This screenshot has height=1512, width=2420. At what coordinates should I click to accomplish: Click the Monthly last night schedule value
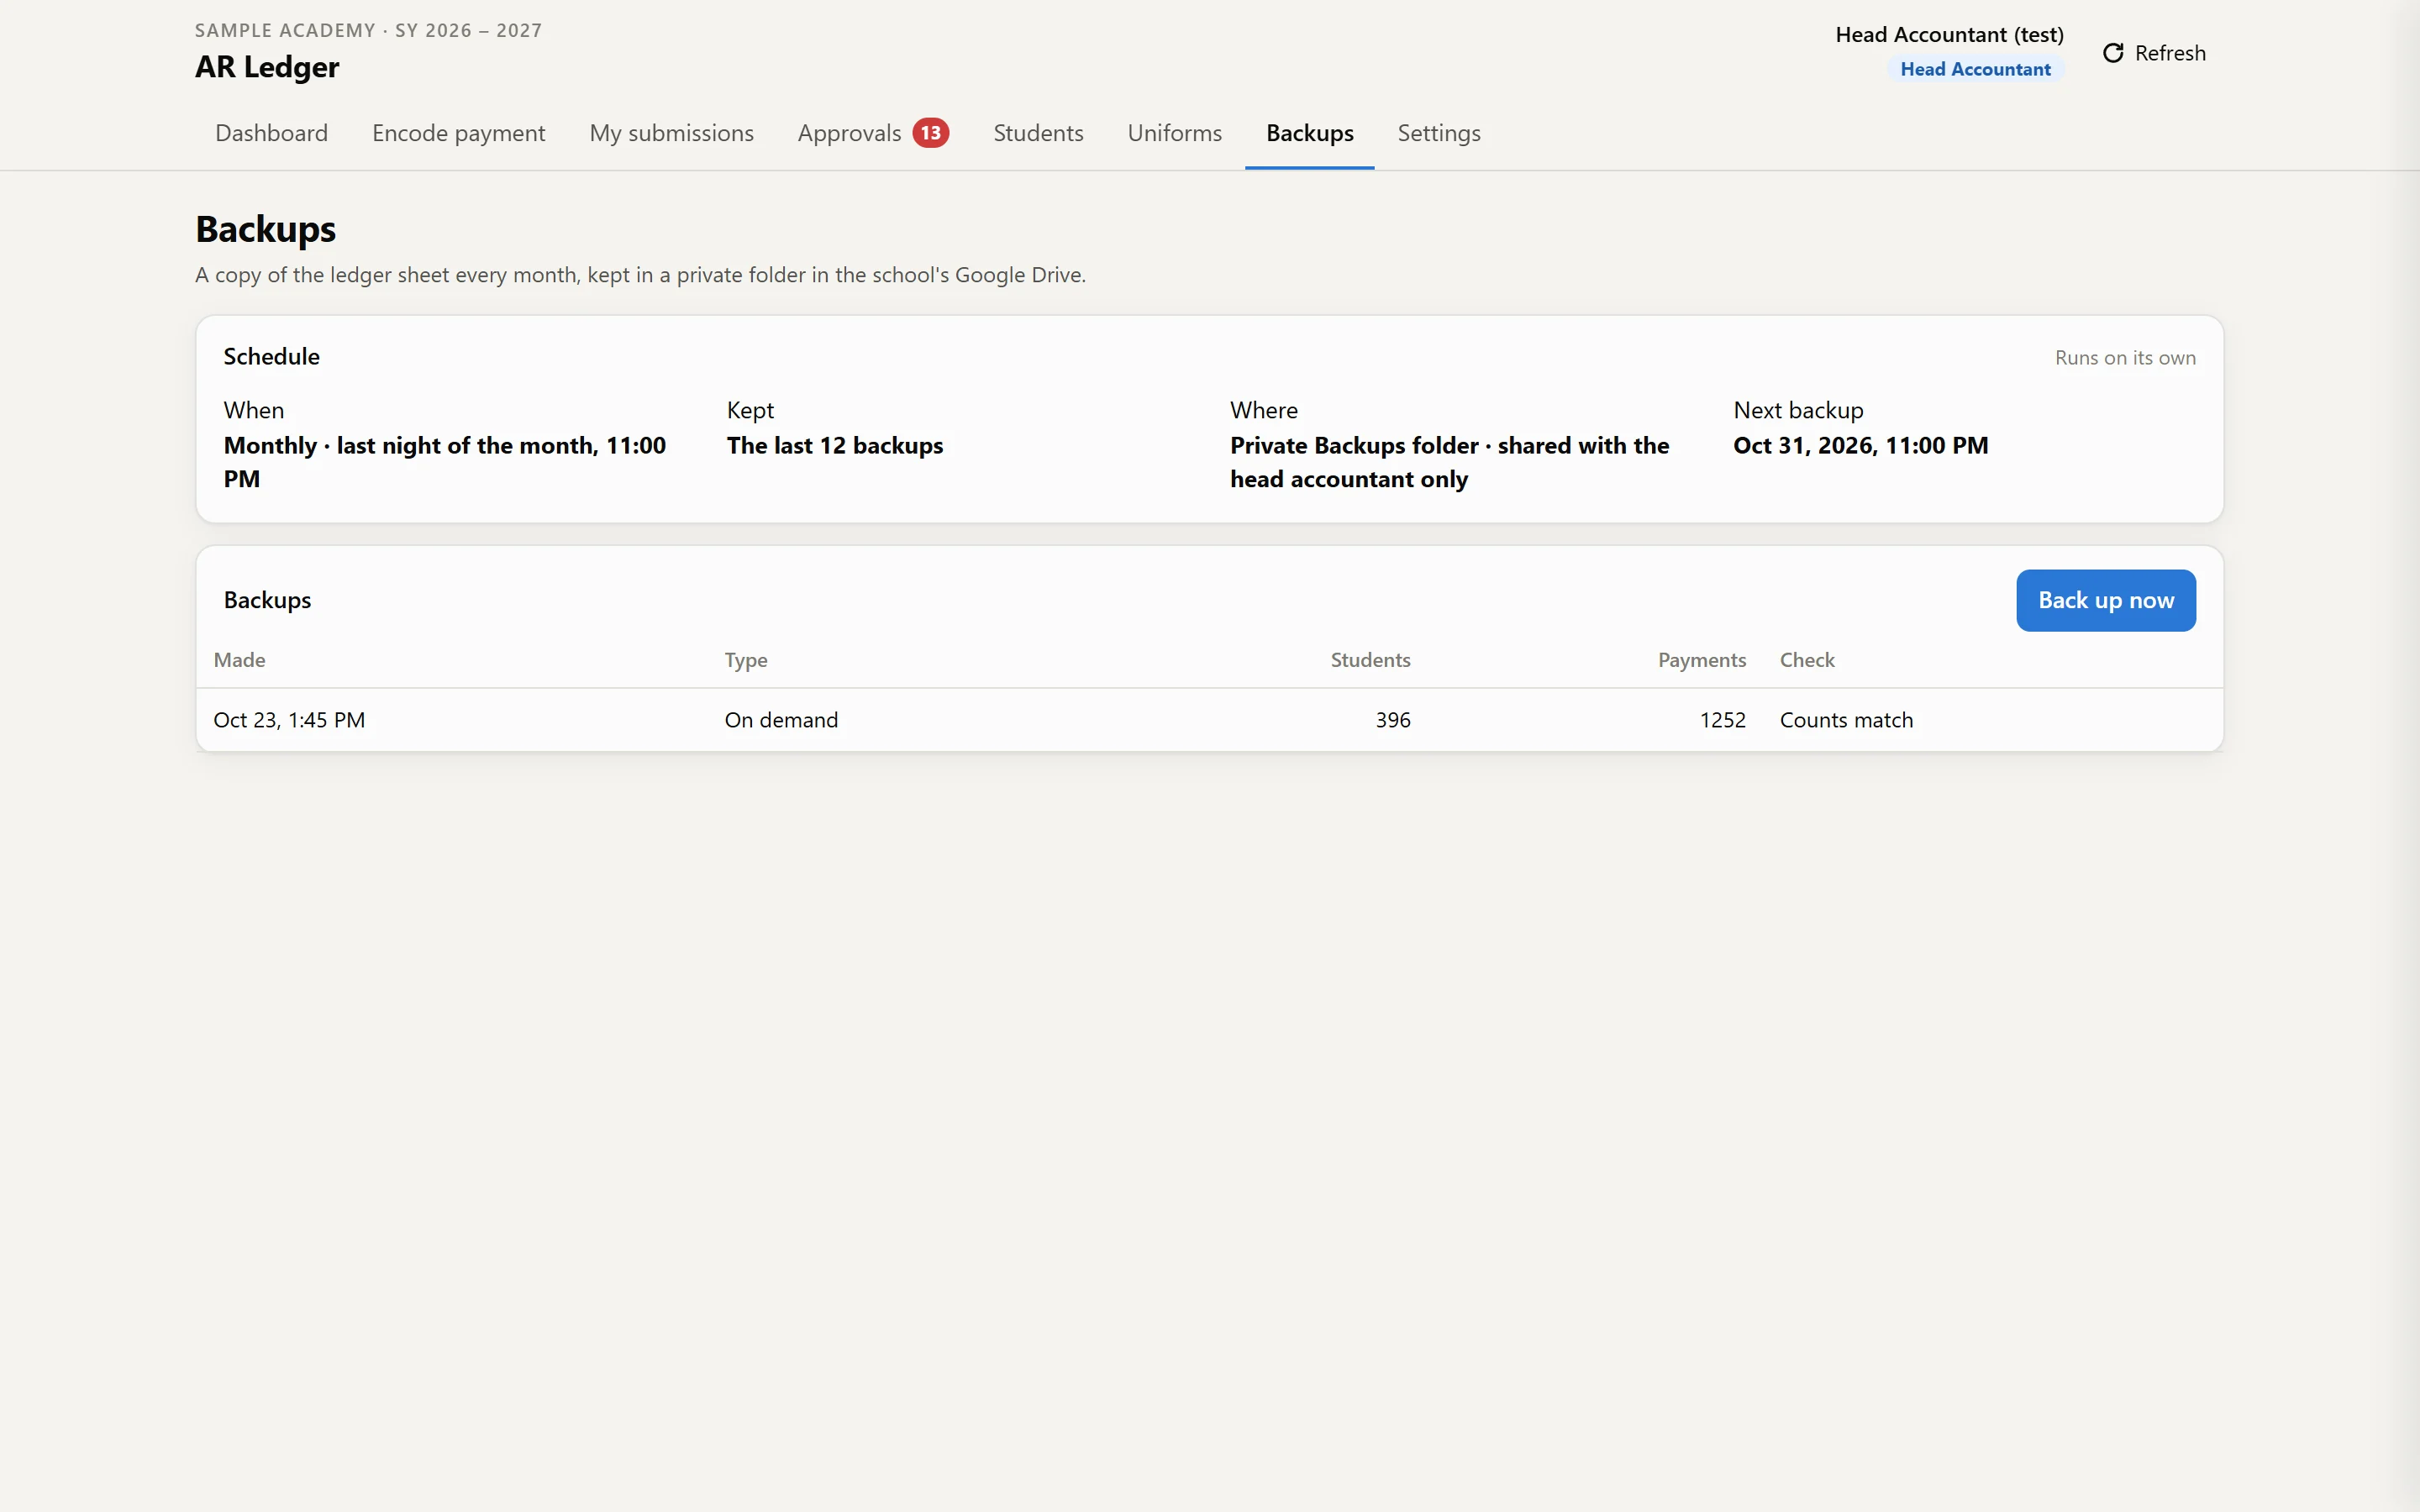[x=444, y=462]
